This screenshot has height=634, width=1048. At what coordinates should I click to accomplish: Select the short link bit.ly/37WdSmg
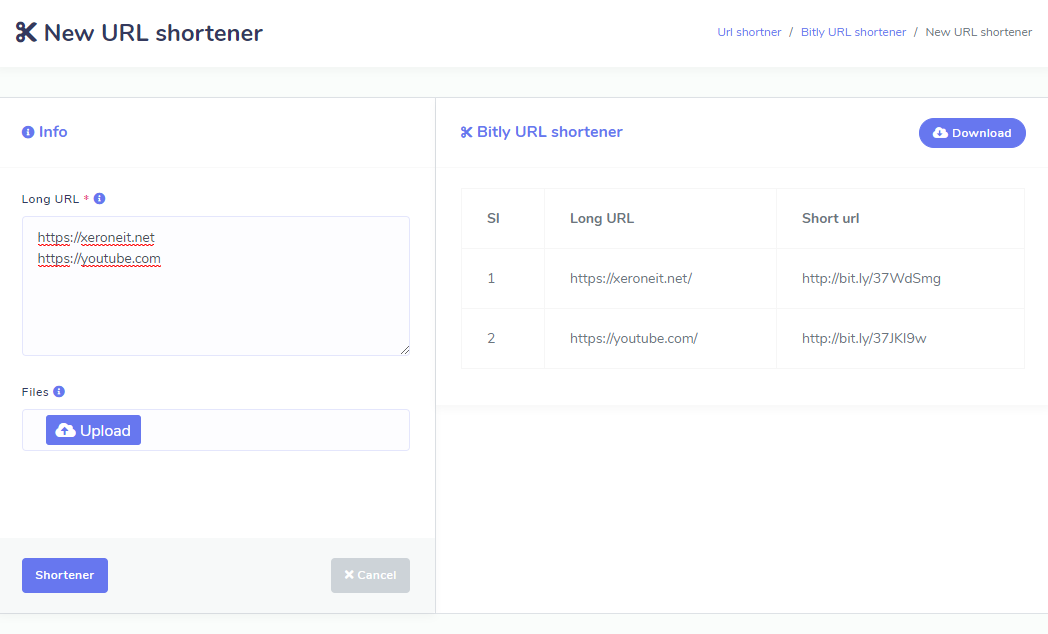[x=871, y=278]
